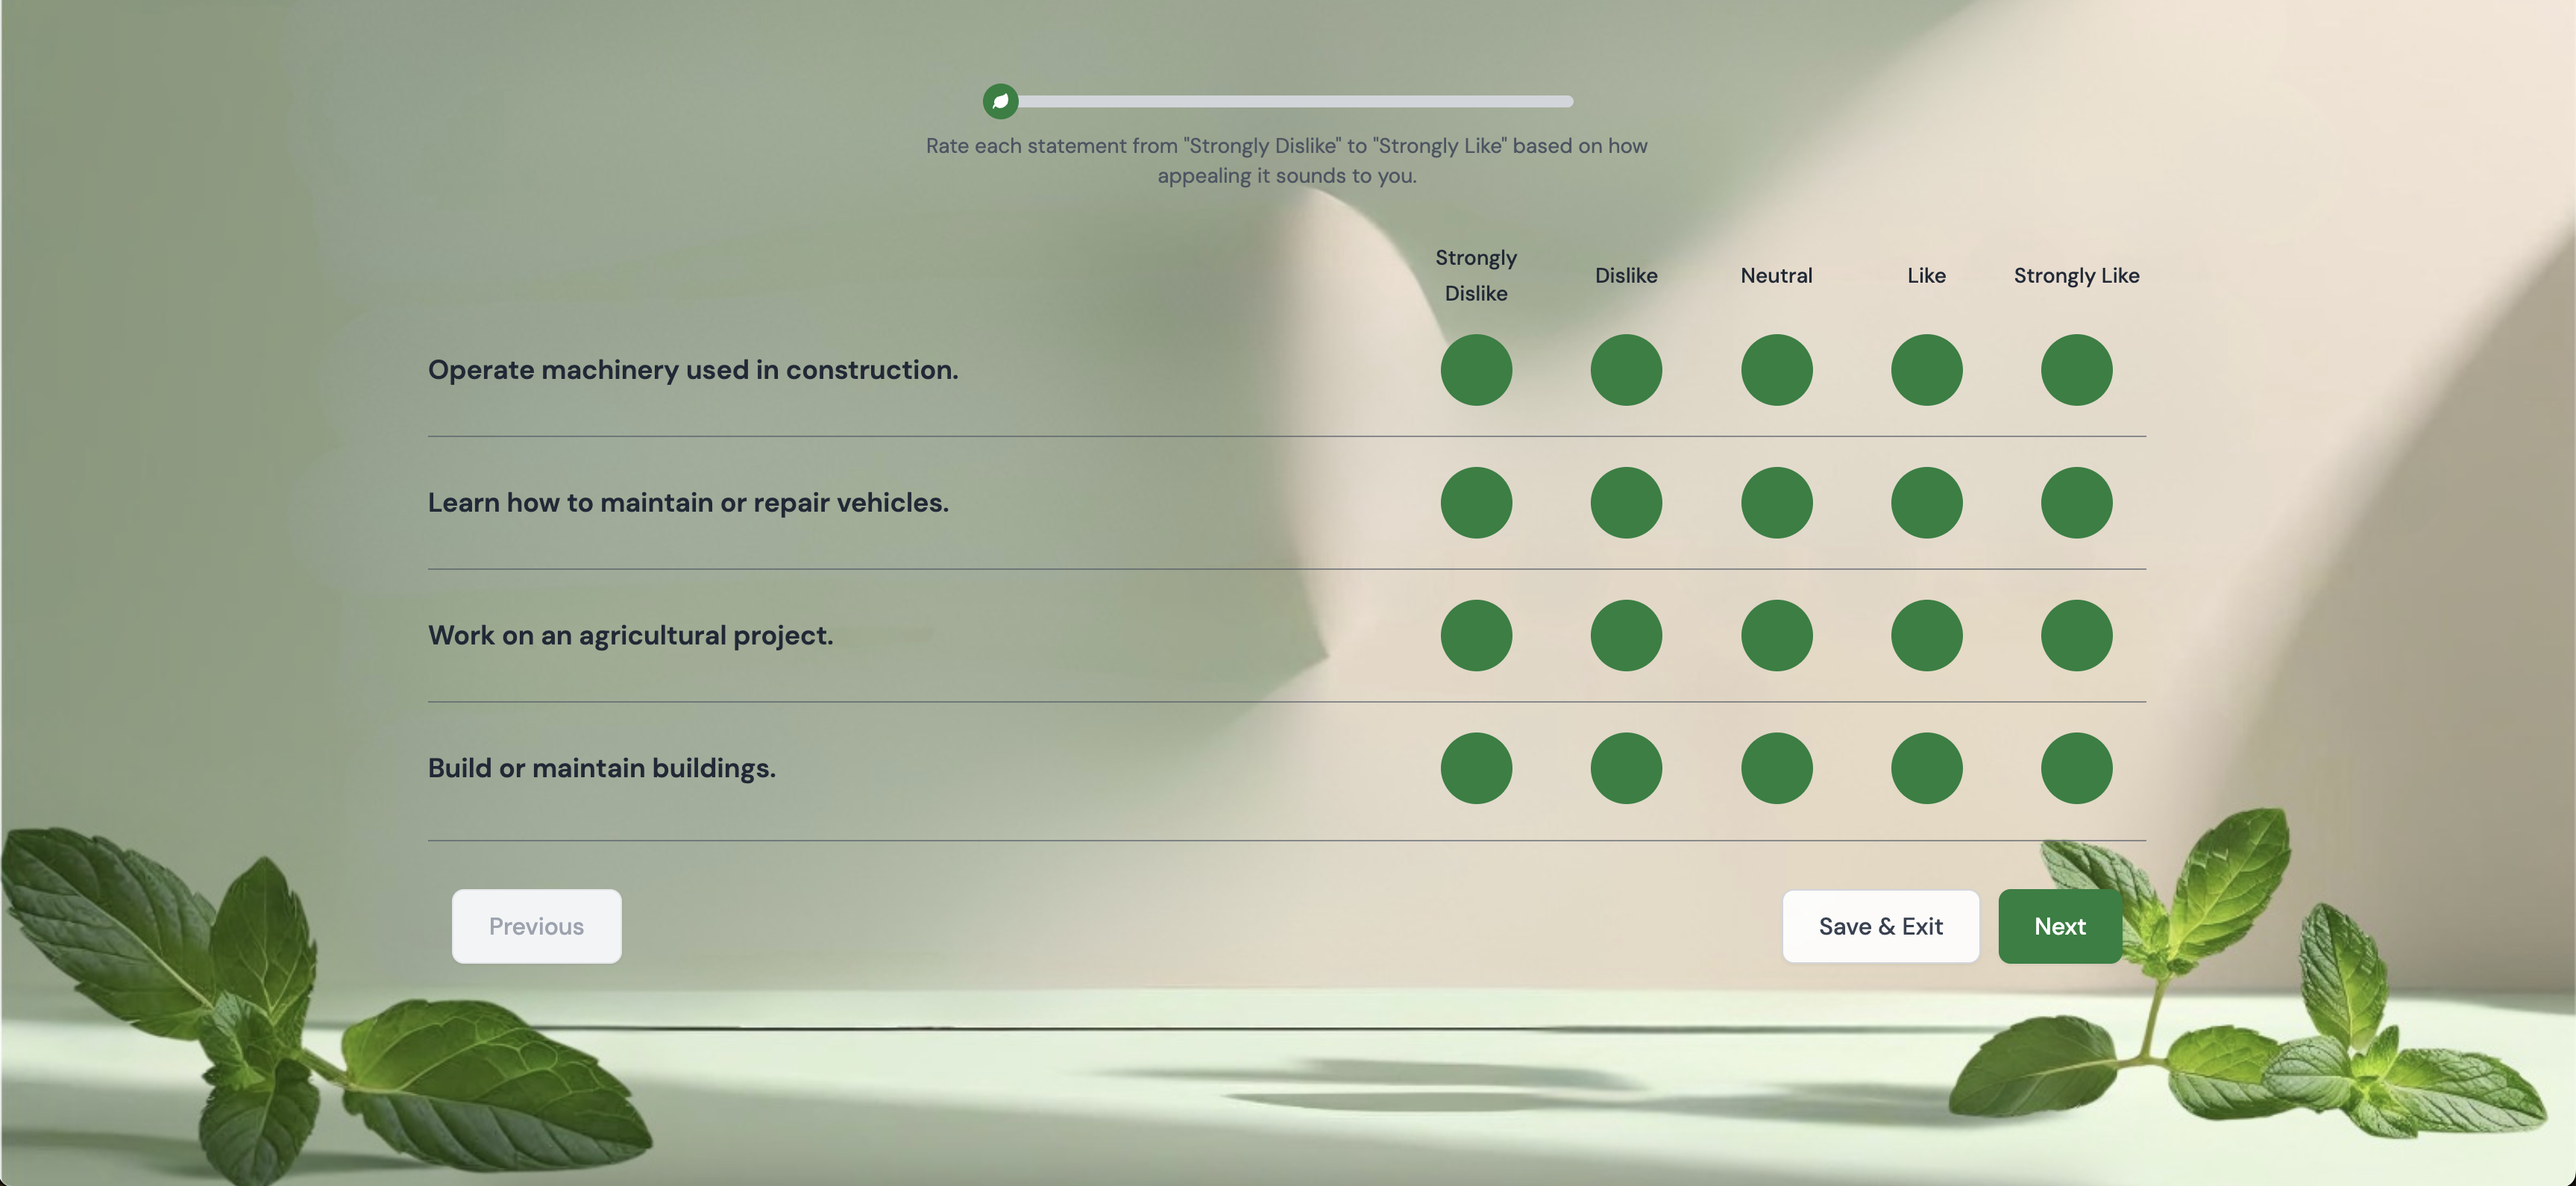Rate "Operate machinery used in construction" as Strongly Dislike
The width and height of the screenshot is (2576, 1186).
1476,369
